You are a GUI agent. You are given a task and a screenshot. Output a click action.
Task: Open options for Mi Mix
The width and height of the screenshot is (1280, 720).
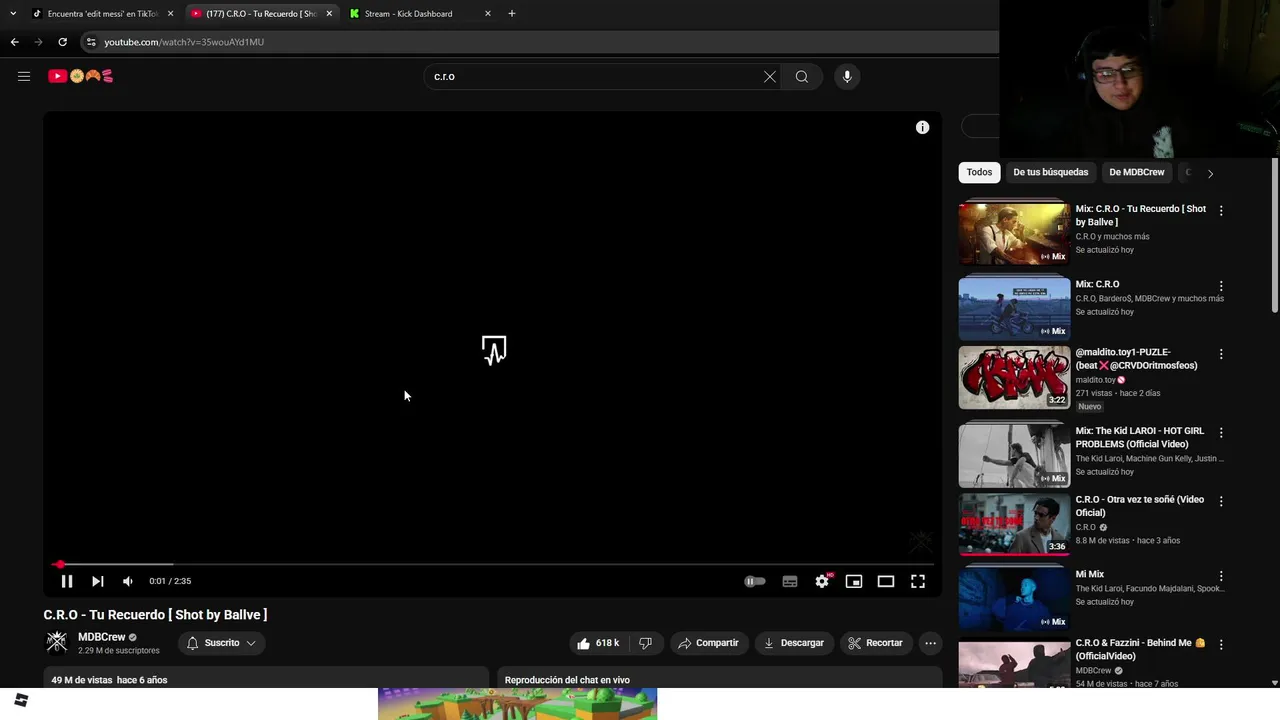pyautogui.click(x=1221, y=576)
